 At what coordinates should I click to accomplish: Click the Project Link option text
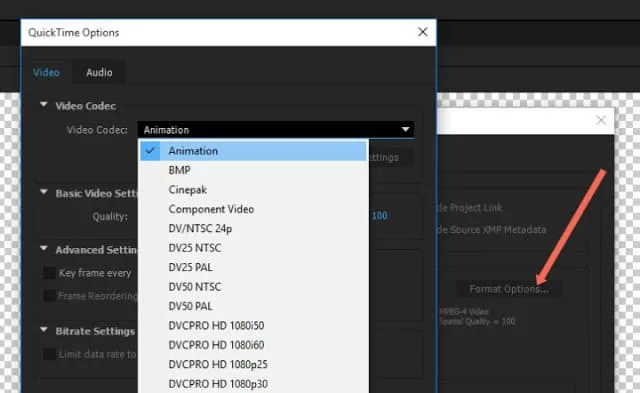pyautogui.click(x=470, y=208)
